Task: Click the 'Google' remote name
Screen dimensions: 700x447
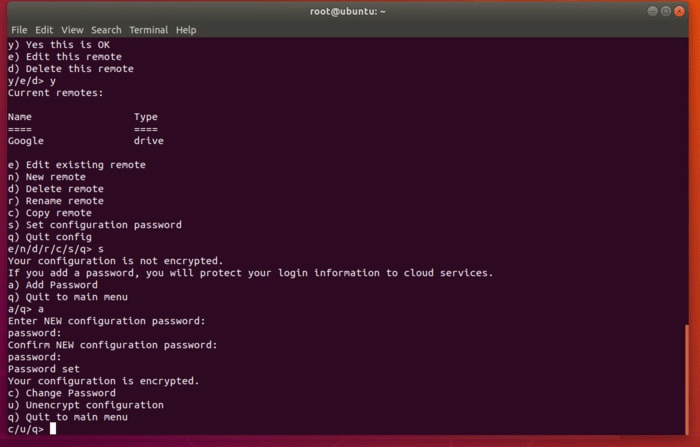Action: 26,141
